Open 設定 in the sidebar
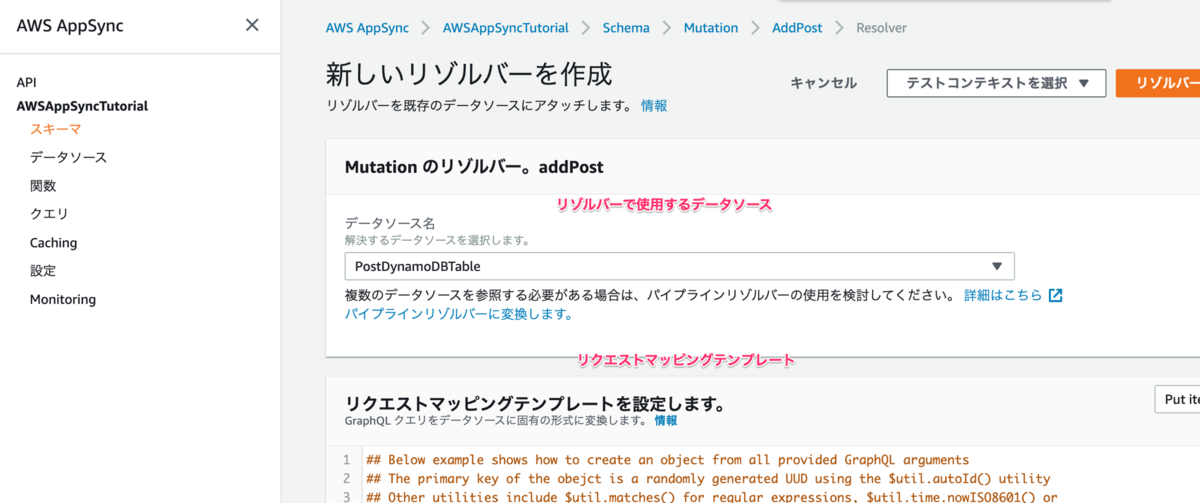The width and height of the screenshot is (1200, 503). point(43,271)
